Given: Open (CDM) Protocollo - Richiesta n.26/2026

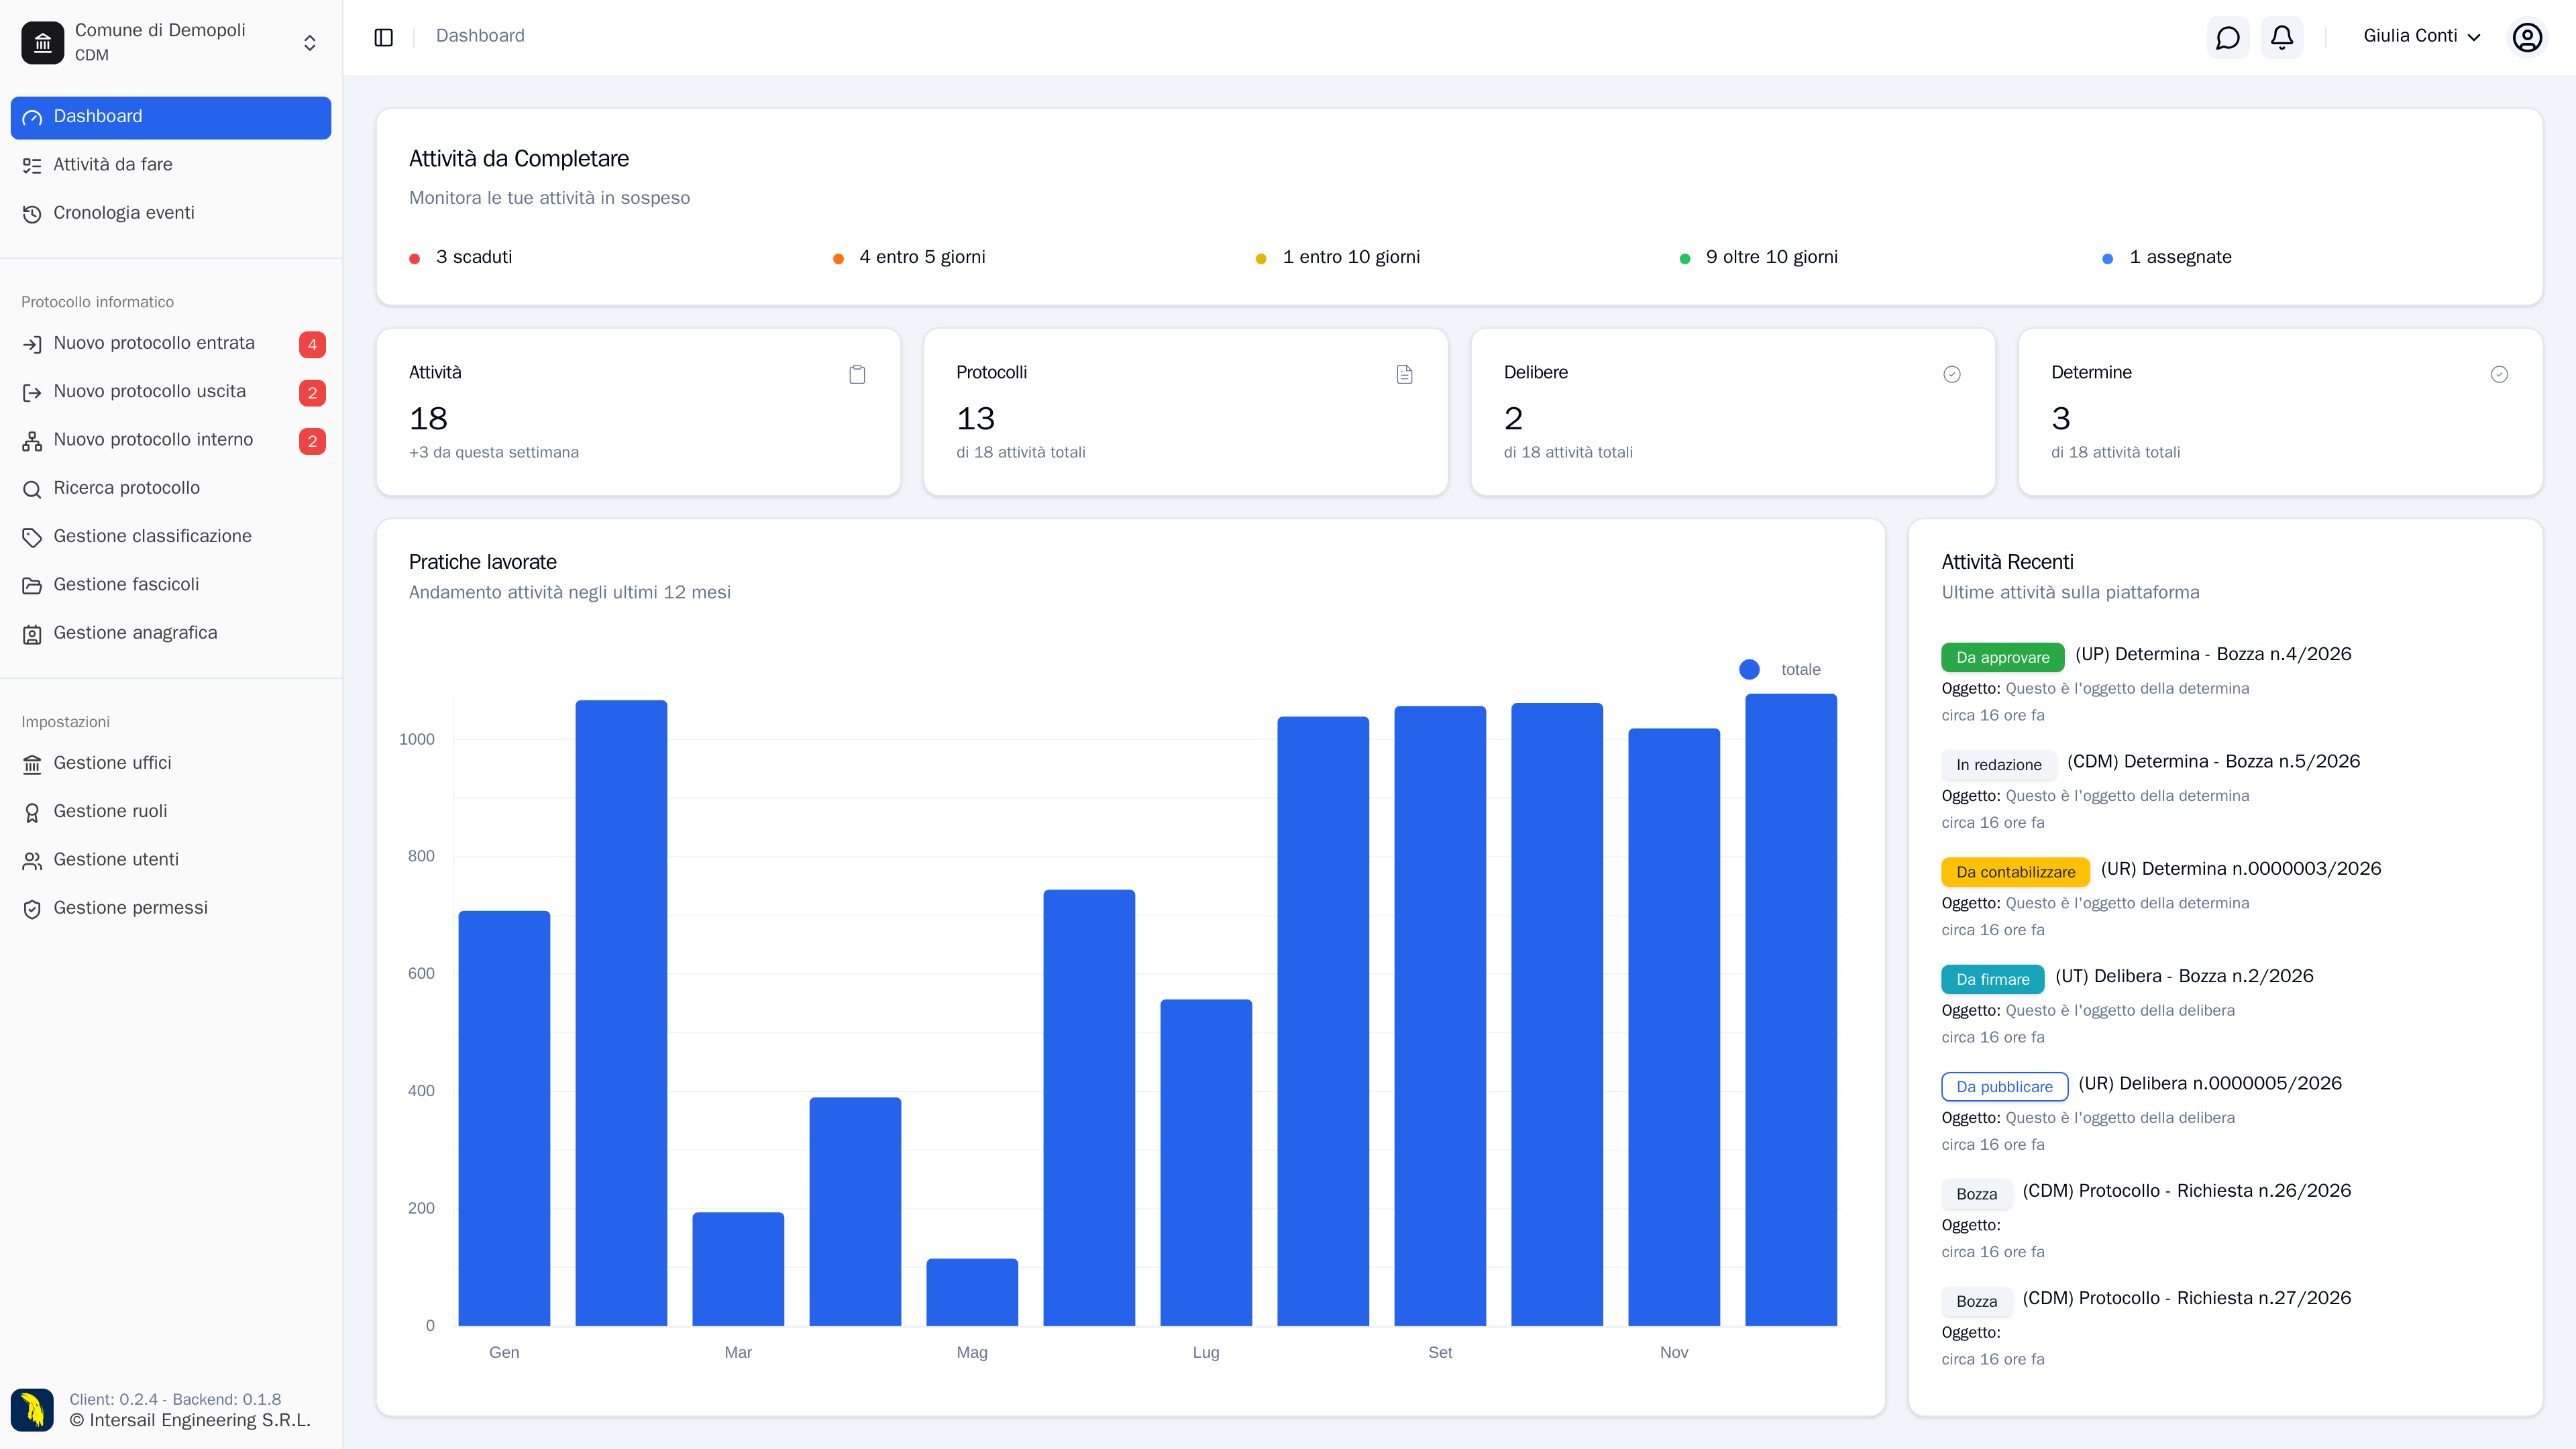Looking at the screenshot, I should tap(2187, 1190).
